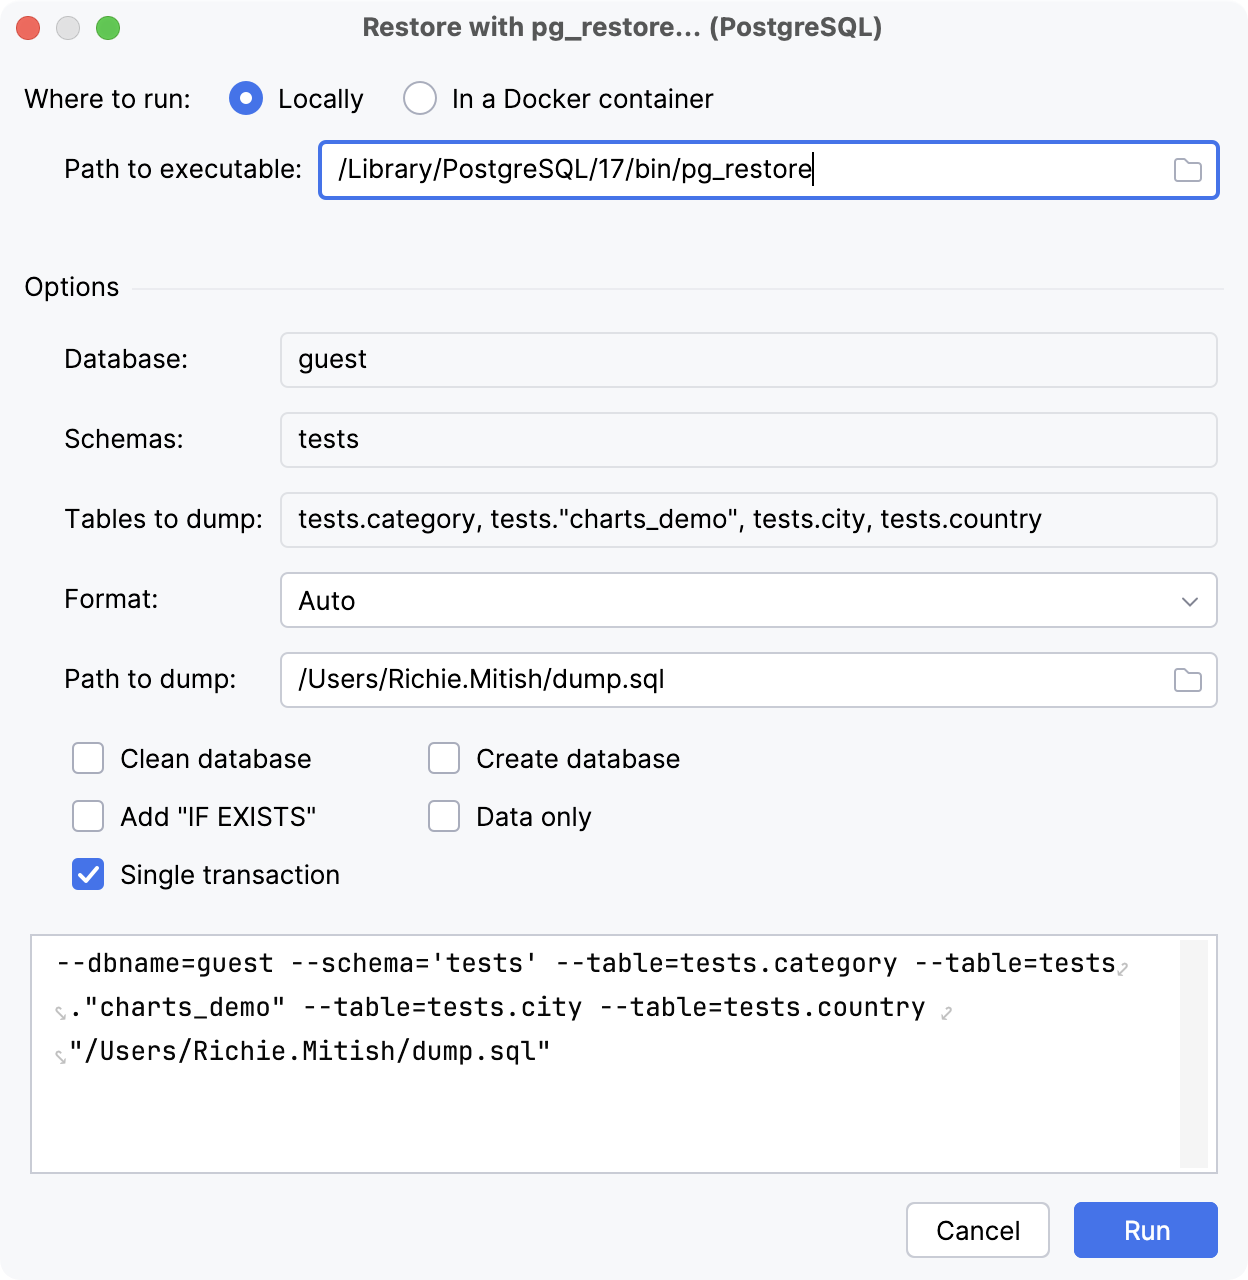Image resolution: width=1248 pixels, height=1280 pixels.
Task: Enable the Create database checkbox
Action: (x=444, y=759)
